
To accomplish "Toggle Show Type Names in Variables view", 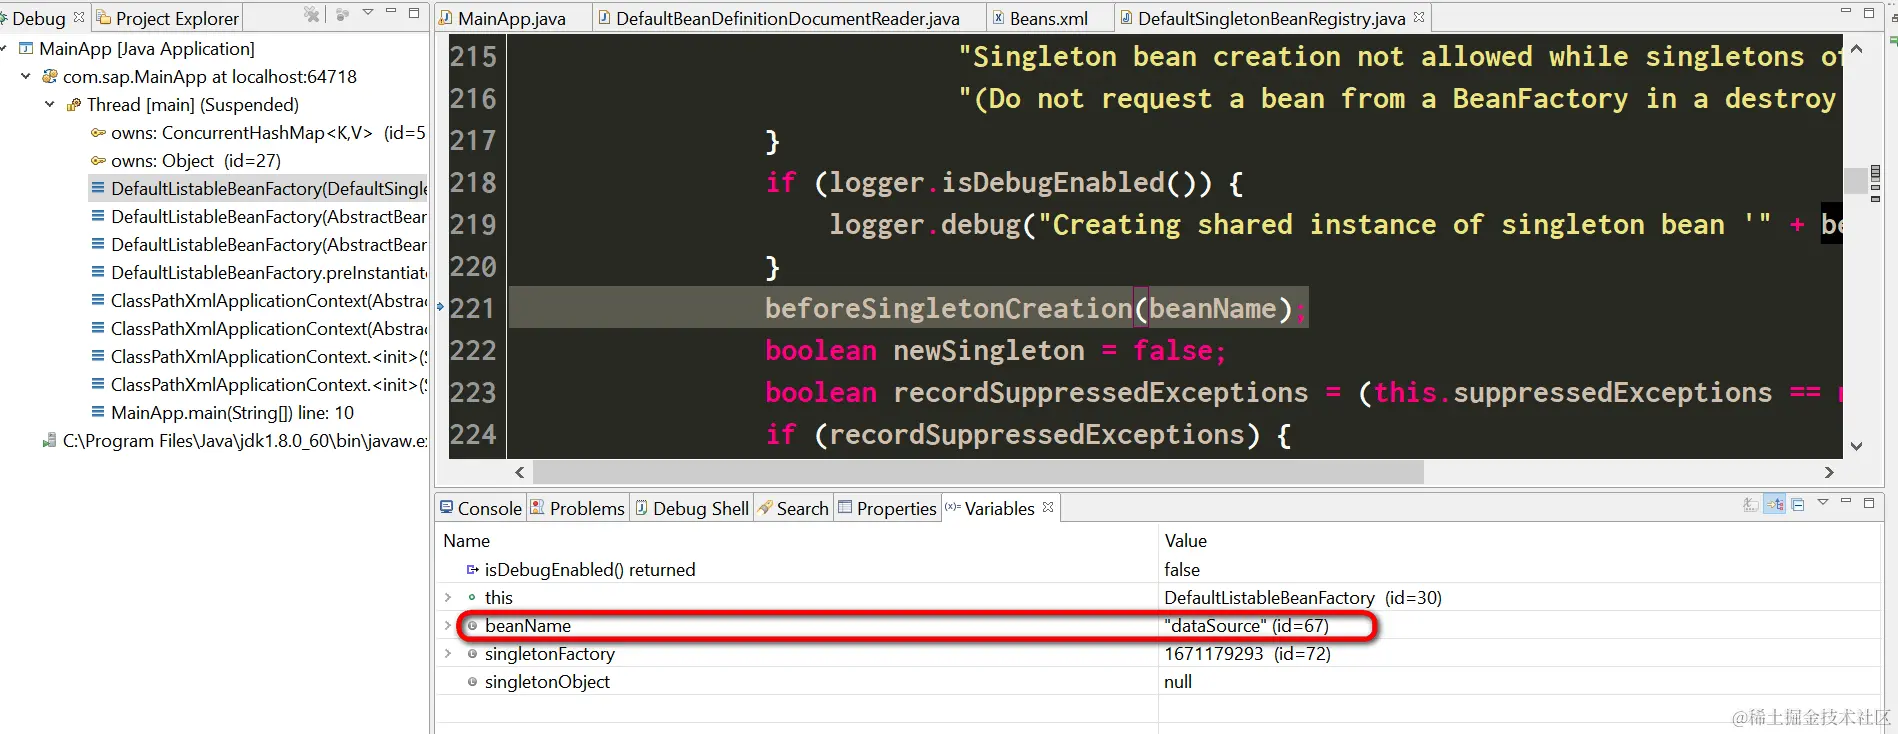I will 1750,505.
